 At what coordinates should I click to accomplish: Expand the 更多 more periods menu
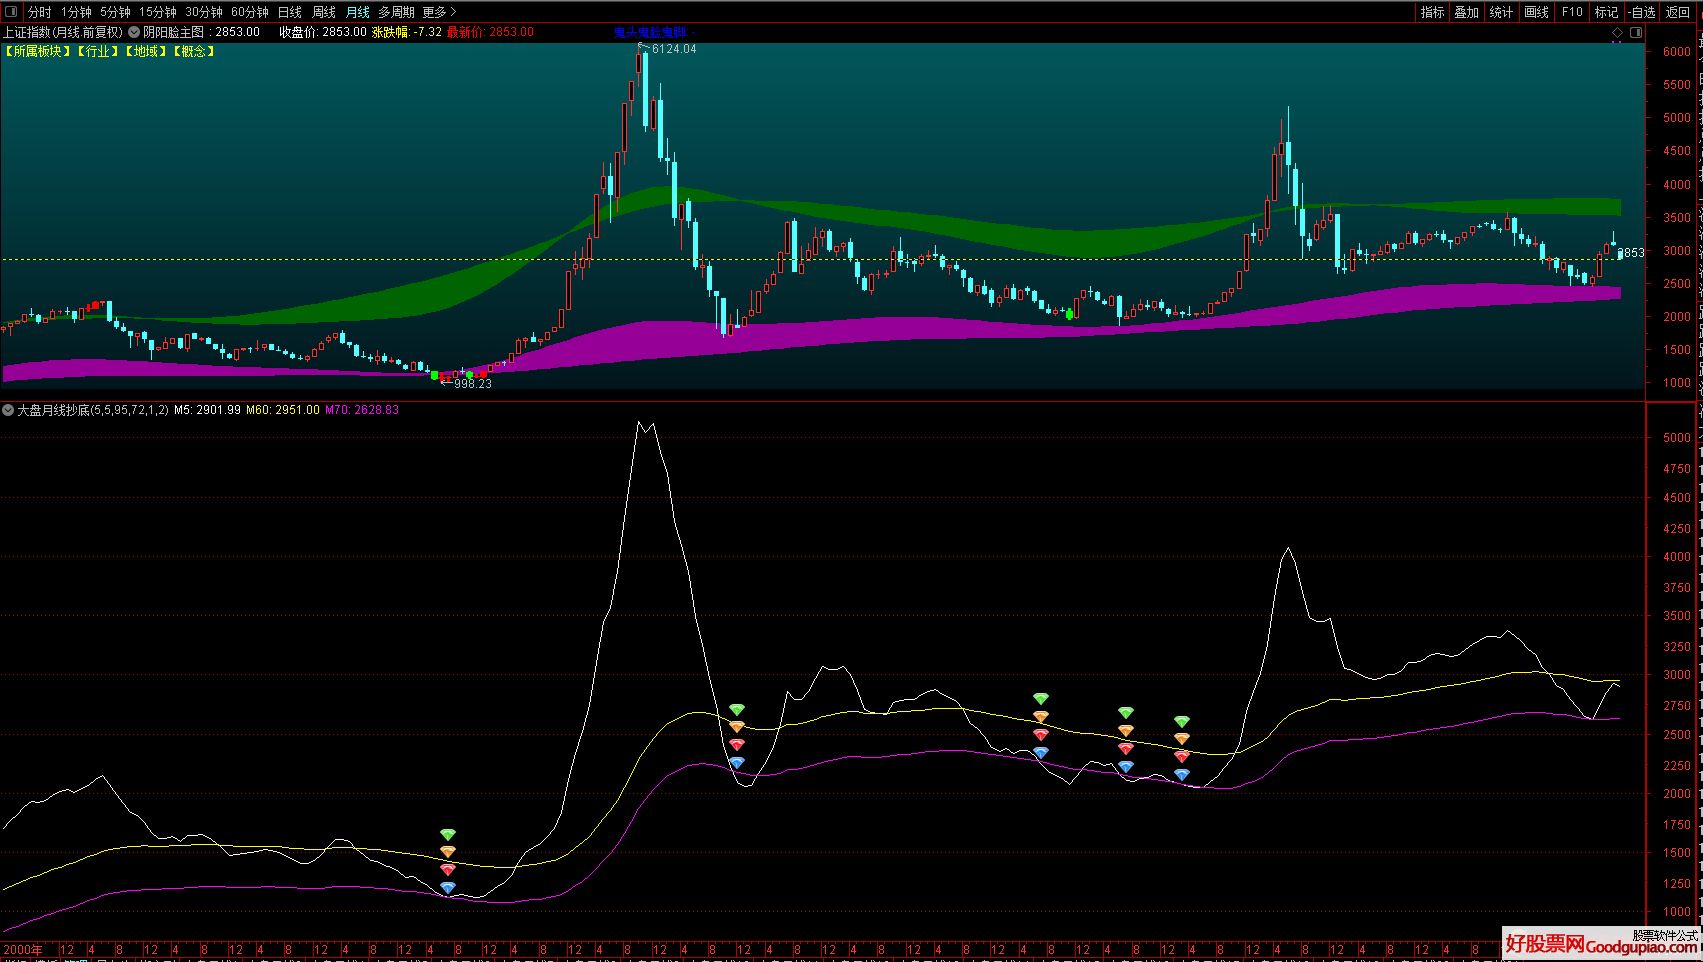(439, 12)
